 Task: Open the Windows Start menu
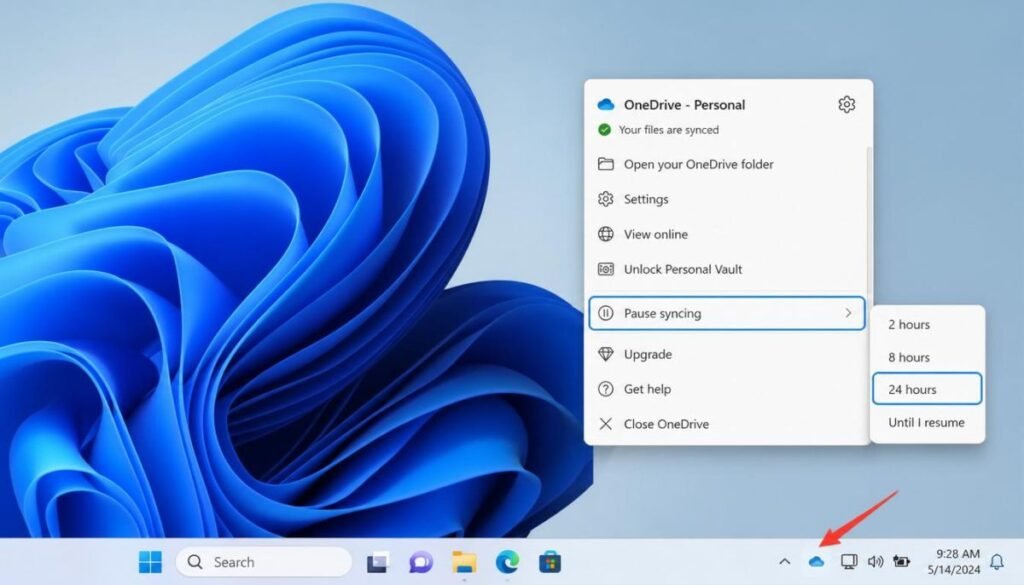click(x=150, y=561)
